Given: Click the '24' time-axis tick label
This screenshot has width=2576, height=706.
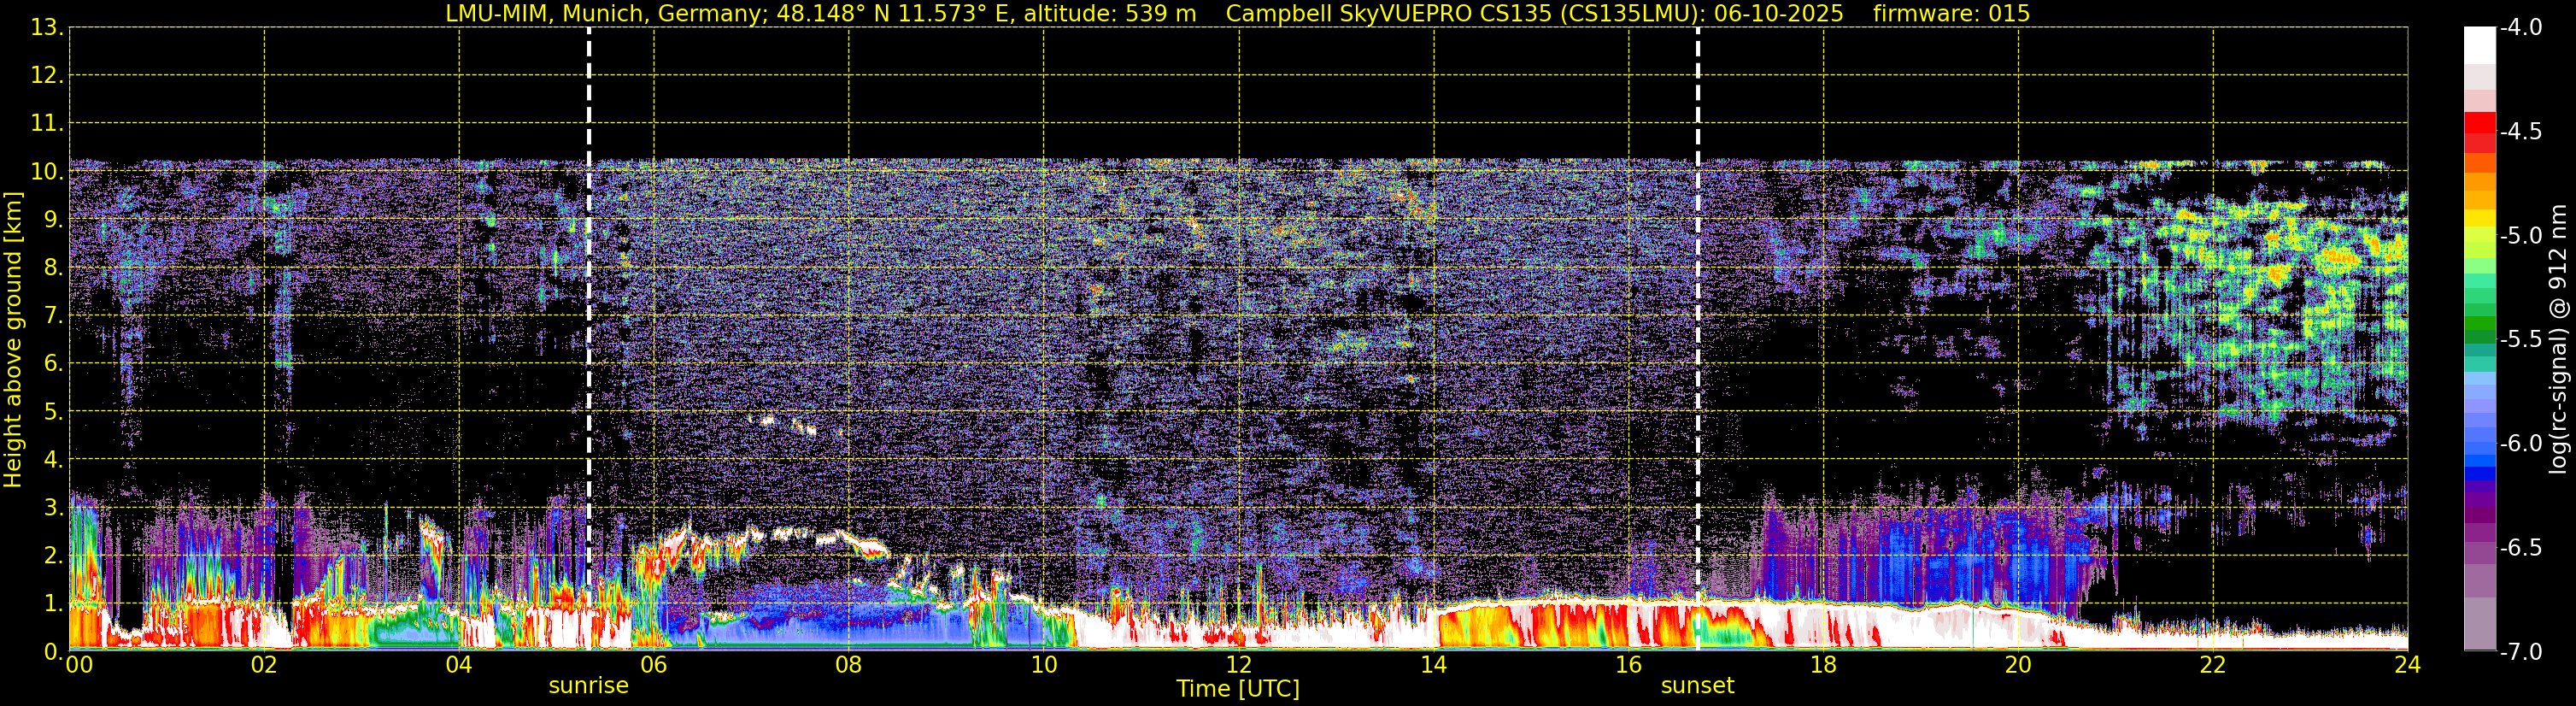Looking at the screenshot, I should (2407, 666).
